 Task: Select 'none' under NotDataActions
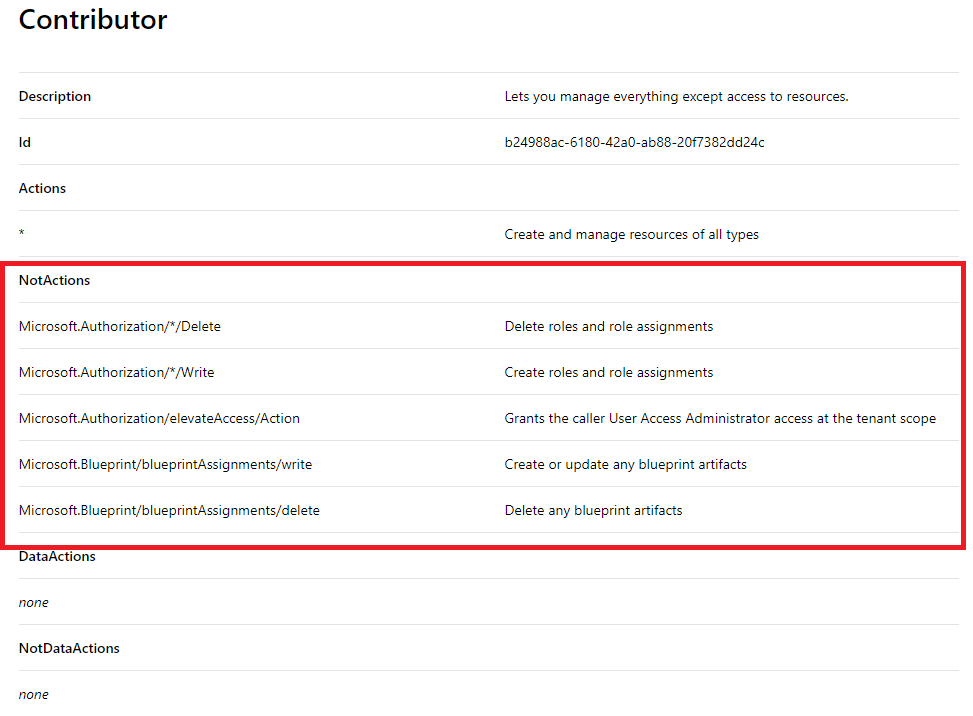(x=34, y=694)
